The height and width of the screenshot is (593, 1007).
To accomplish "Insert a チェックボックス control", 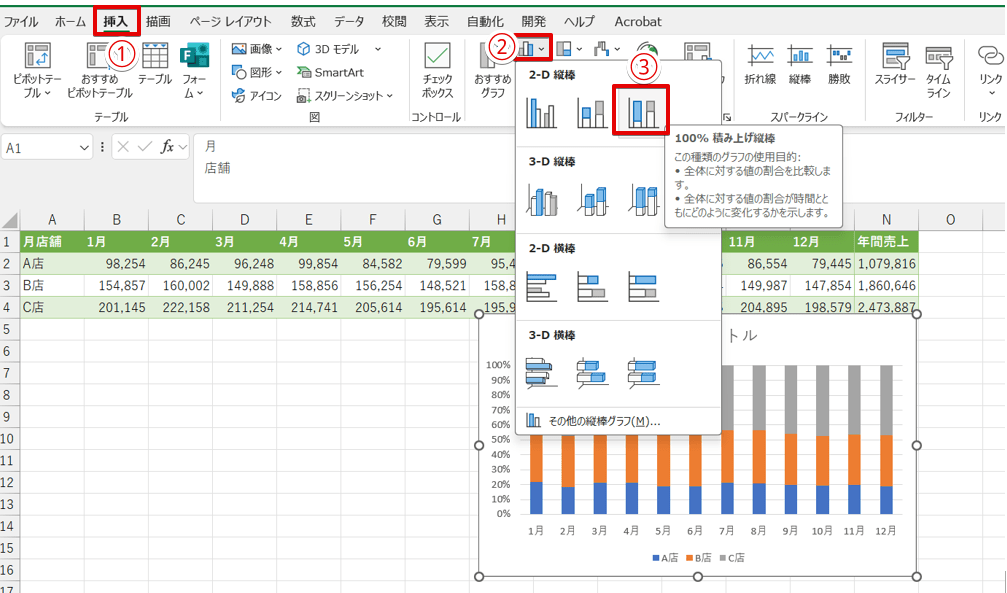I will point(437,71).
